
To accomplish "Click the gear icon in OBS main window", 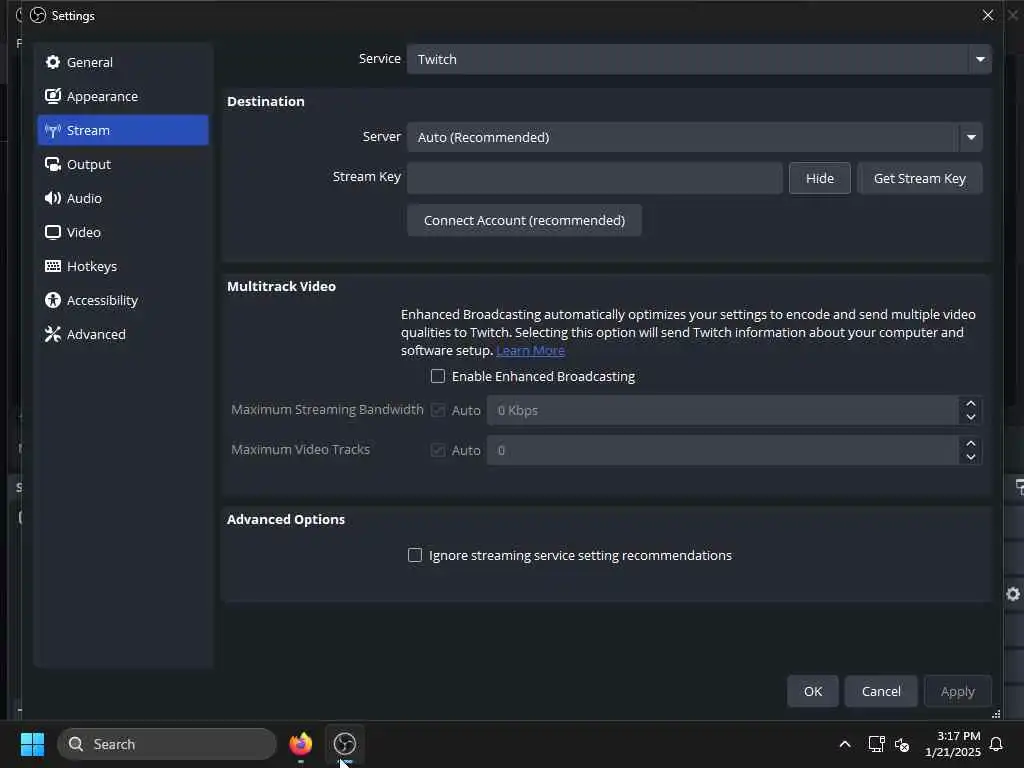I will (x=1013, y=594).
